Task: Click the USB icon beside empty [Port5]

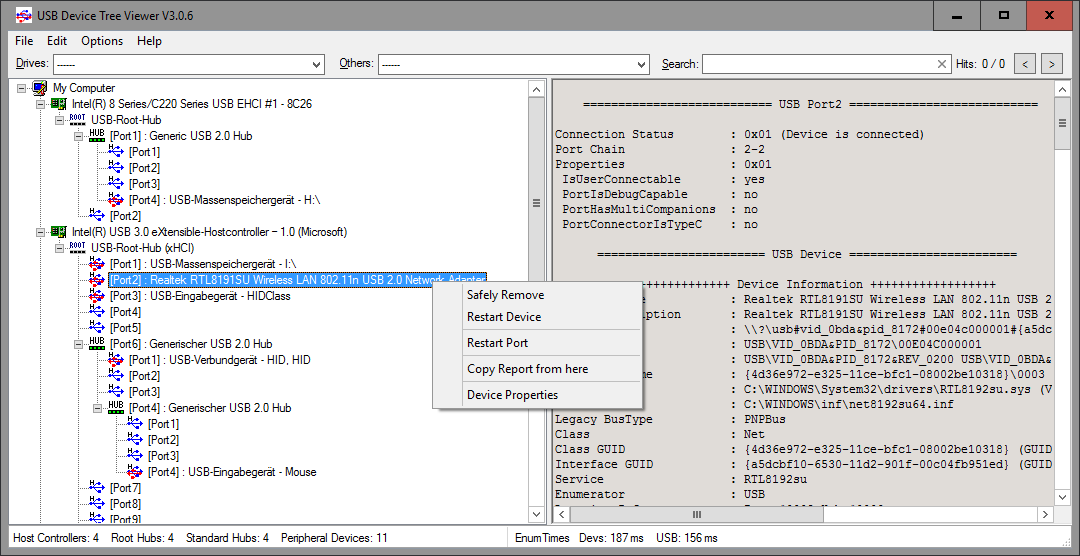Action: (97, 327)
